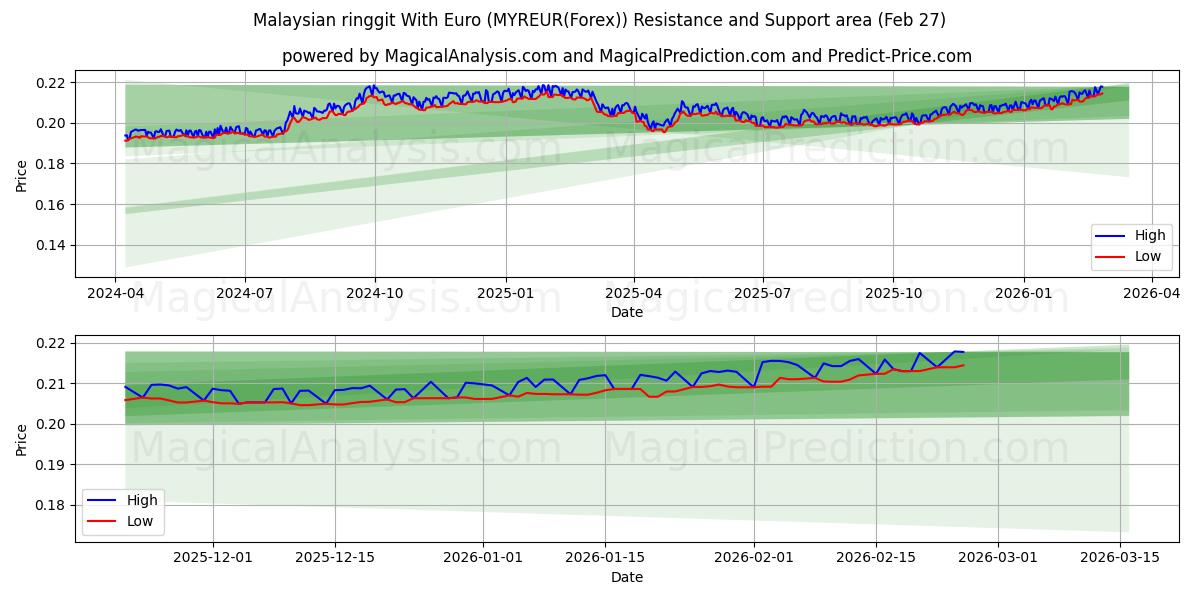This screenshot has width=1200, height=600.
Task: Click the '2025-12-15' tick label
Action: 335,558
